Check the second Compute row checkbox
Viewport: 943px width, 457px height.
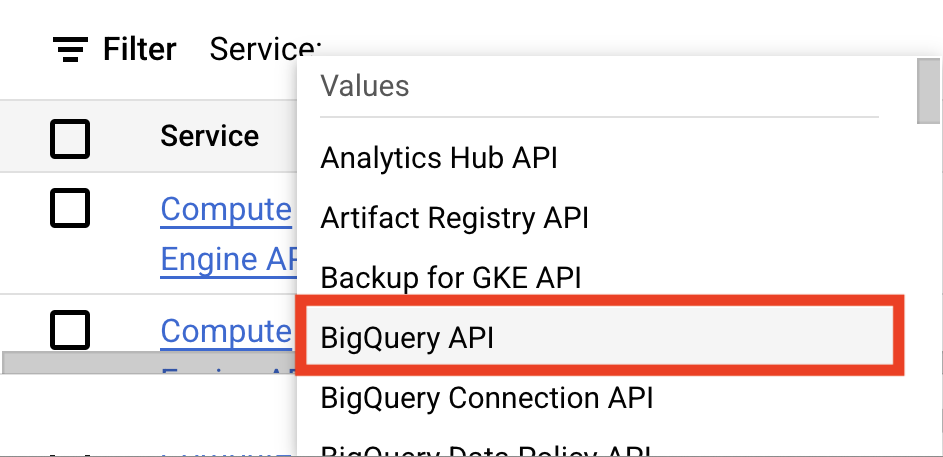(x=69, y=330)
